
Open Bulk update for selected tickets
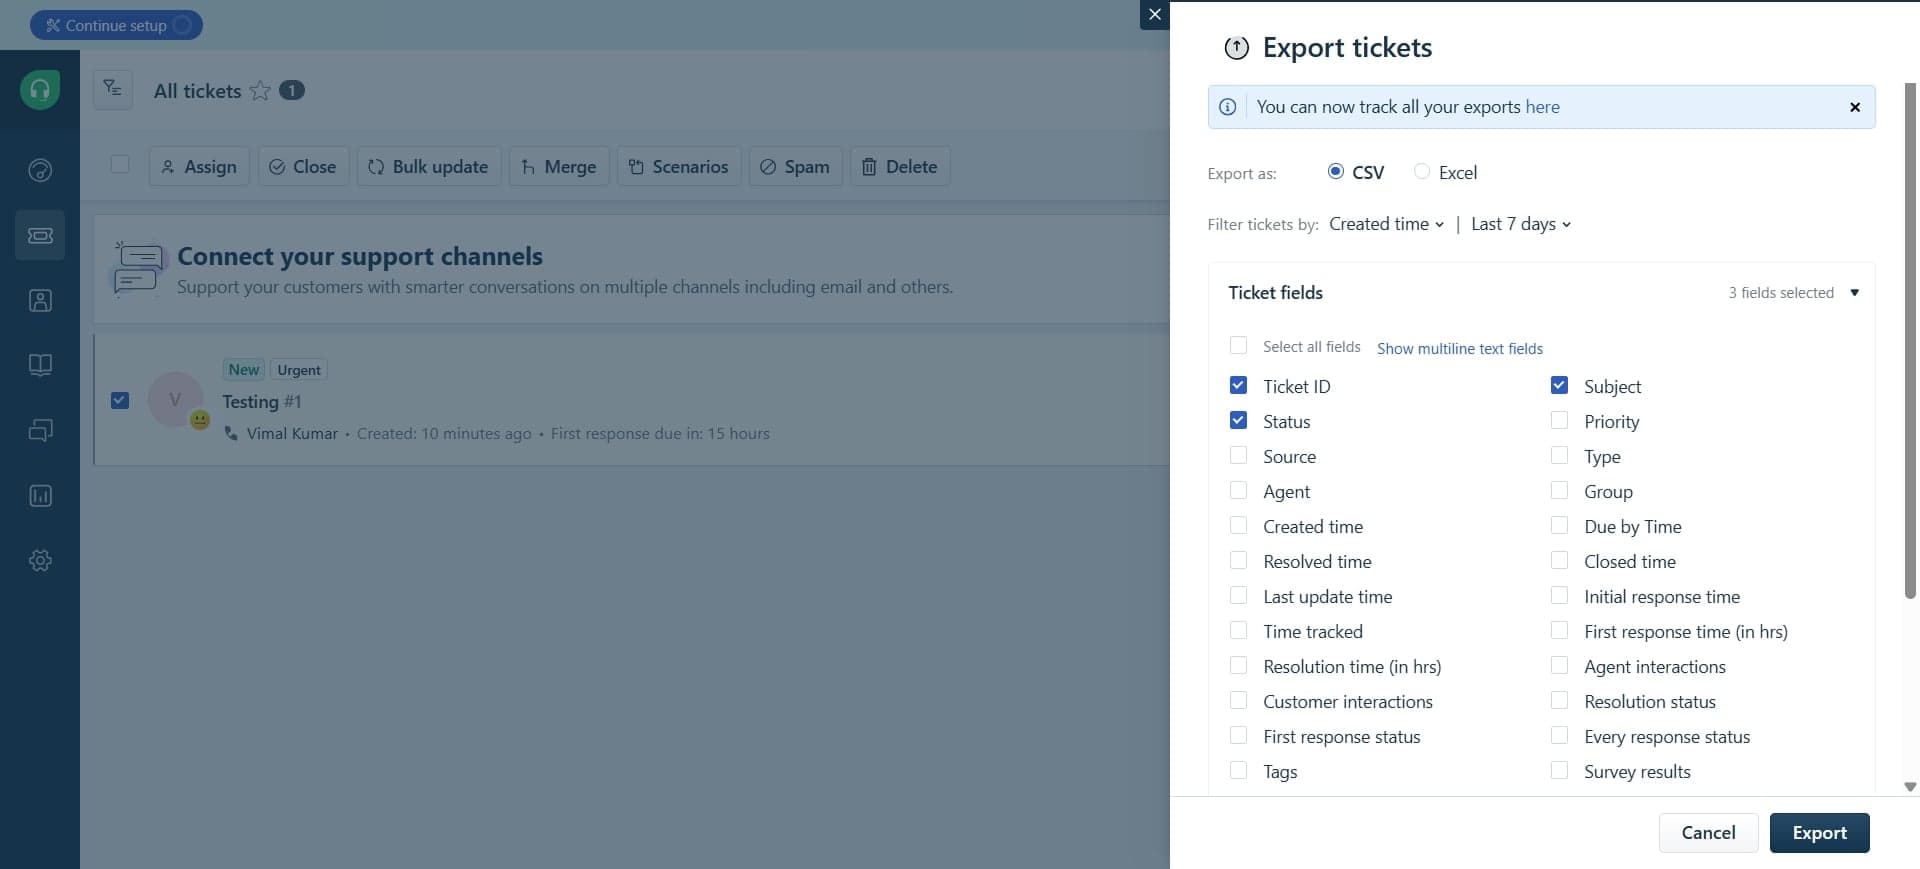click(x=429, y=167)
